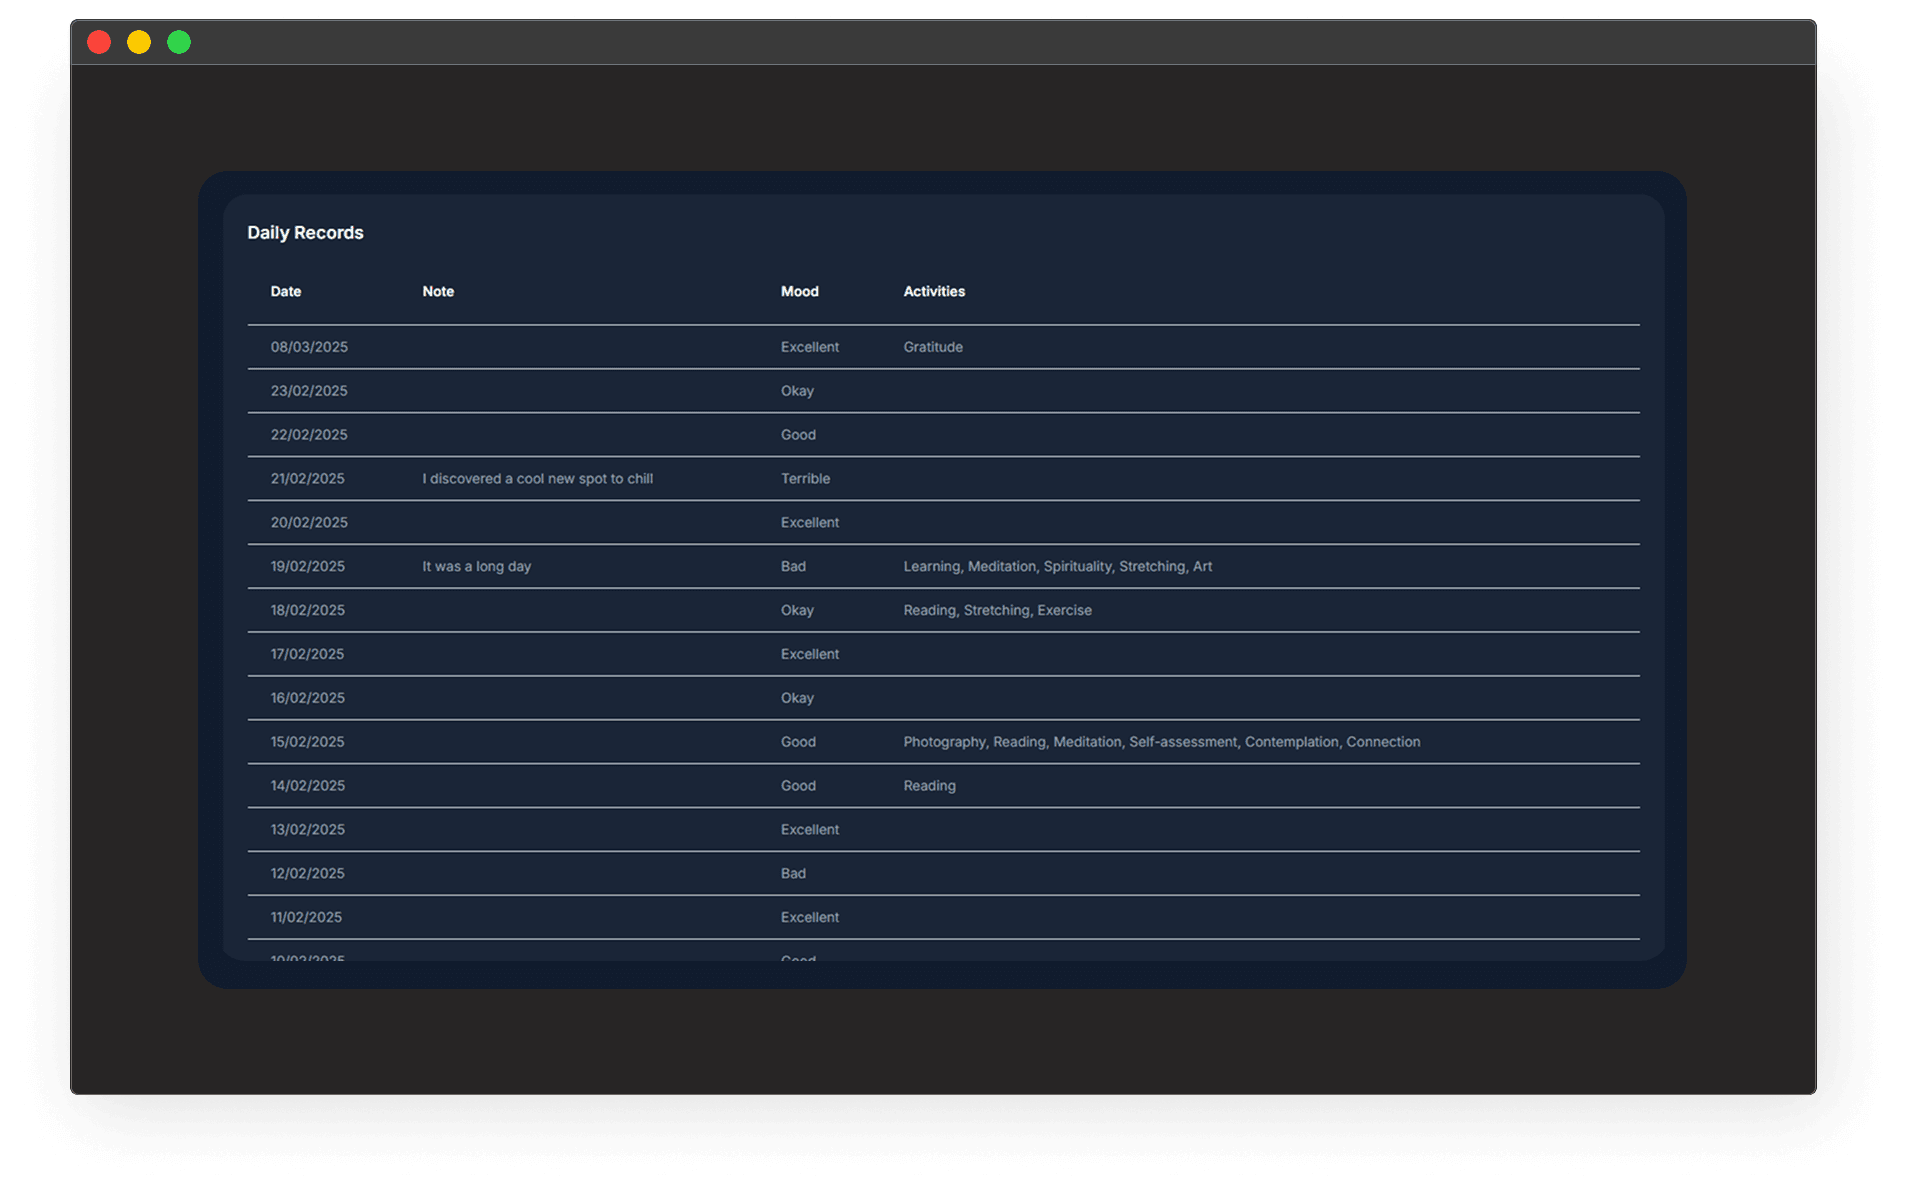Select the 08/03/2025 date entry

coord(309,347)
